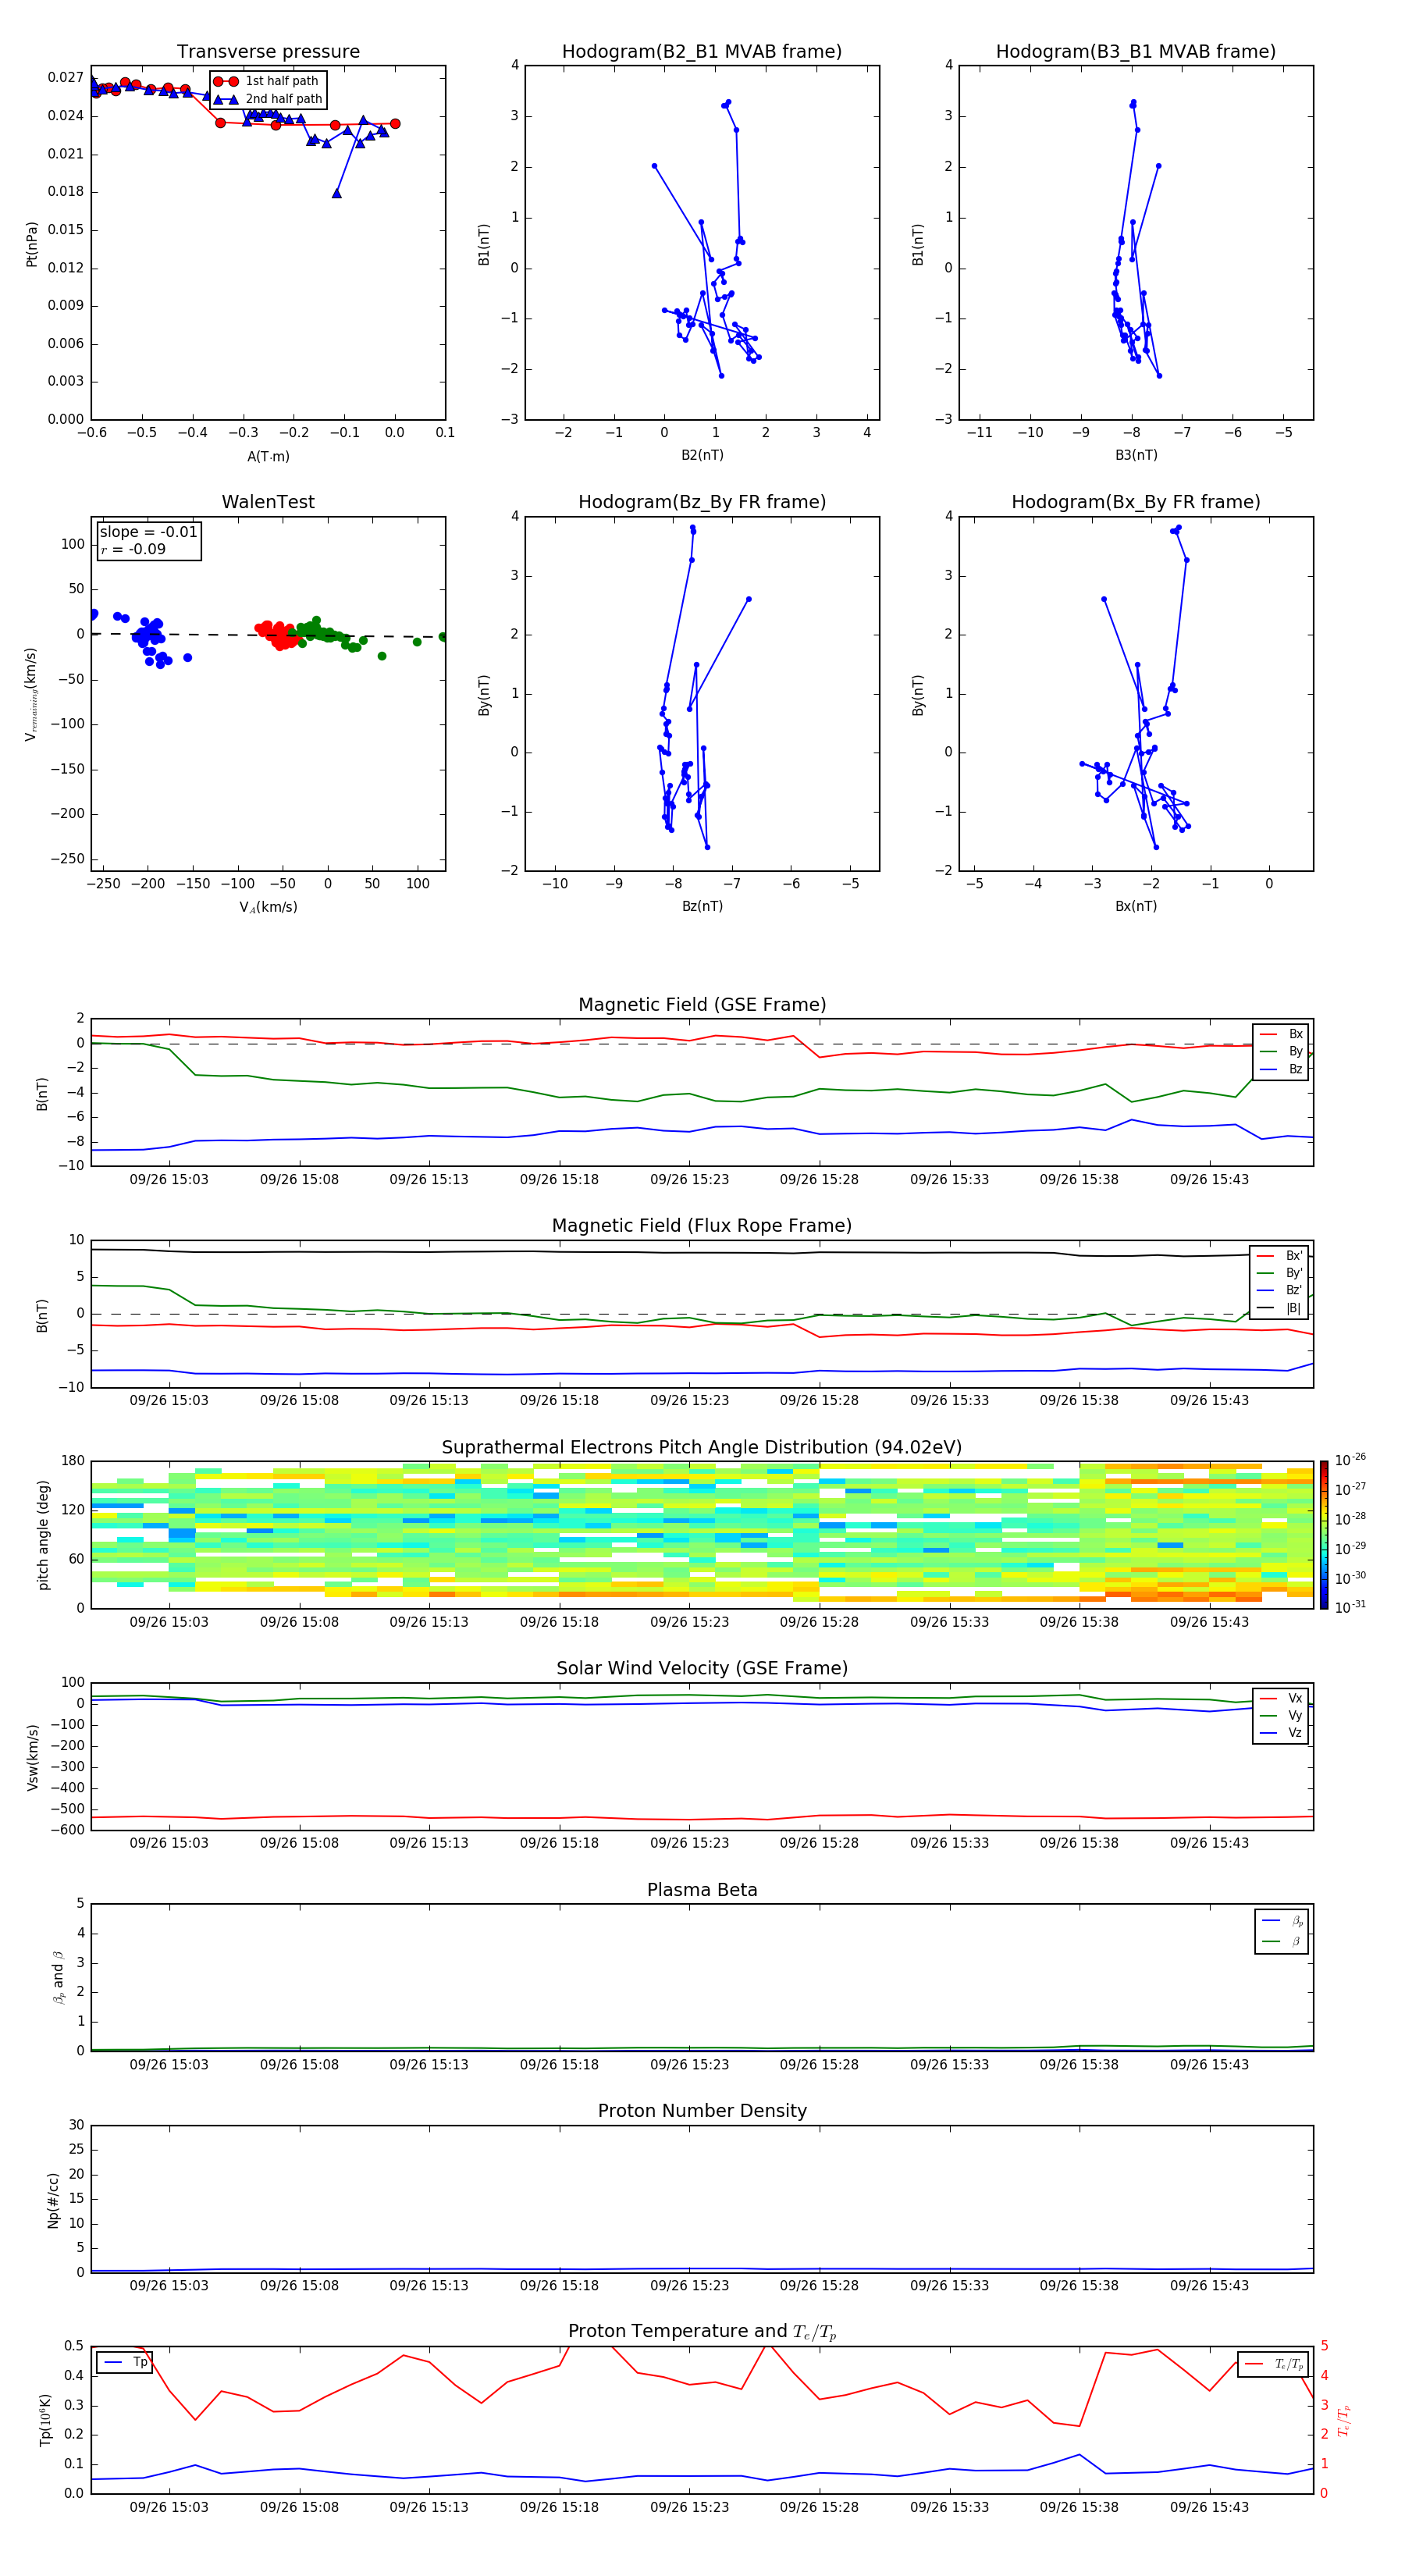Select By entry in GSE magnetic field legend
This screenshot has width=1405, height=2576.
1281,1051
